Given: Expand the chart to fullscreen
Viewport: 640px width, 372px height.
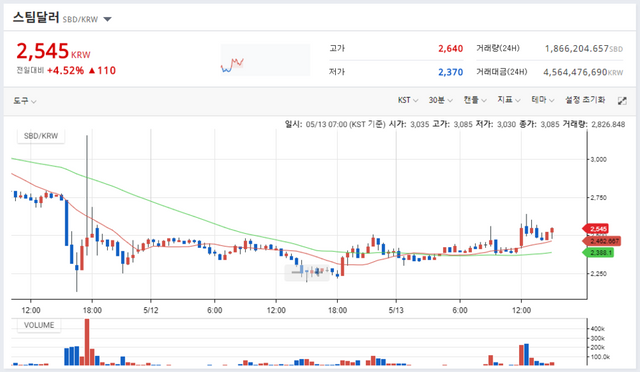Looking at the screenshot, I should (622, 101).
